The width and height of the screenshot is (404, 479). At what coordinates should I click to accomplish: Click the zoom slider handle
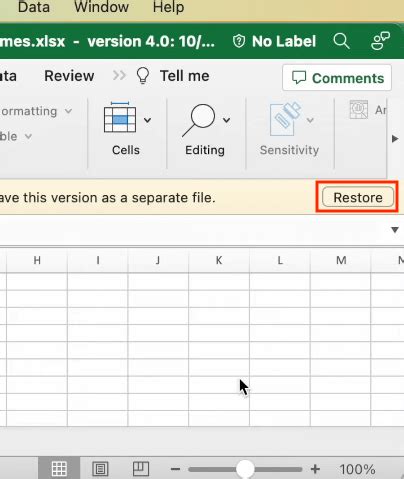(x=245, y=469)
